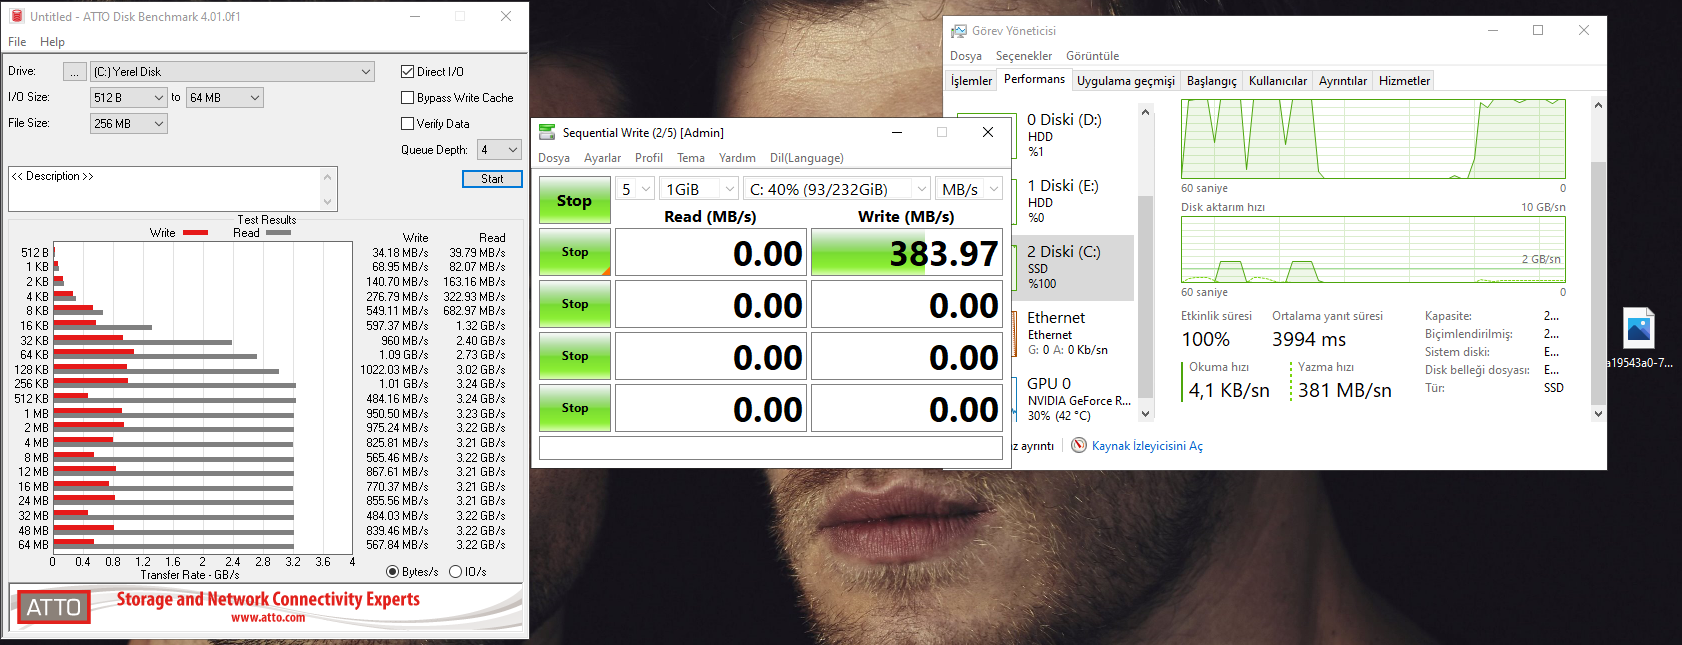Open the drive dropdown C: 40%
Screen dimensions: 1682x645
837,189
